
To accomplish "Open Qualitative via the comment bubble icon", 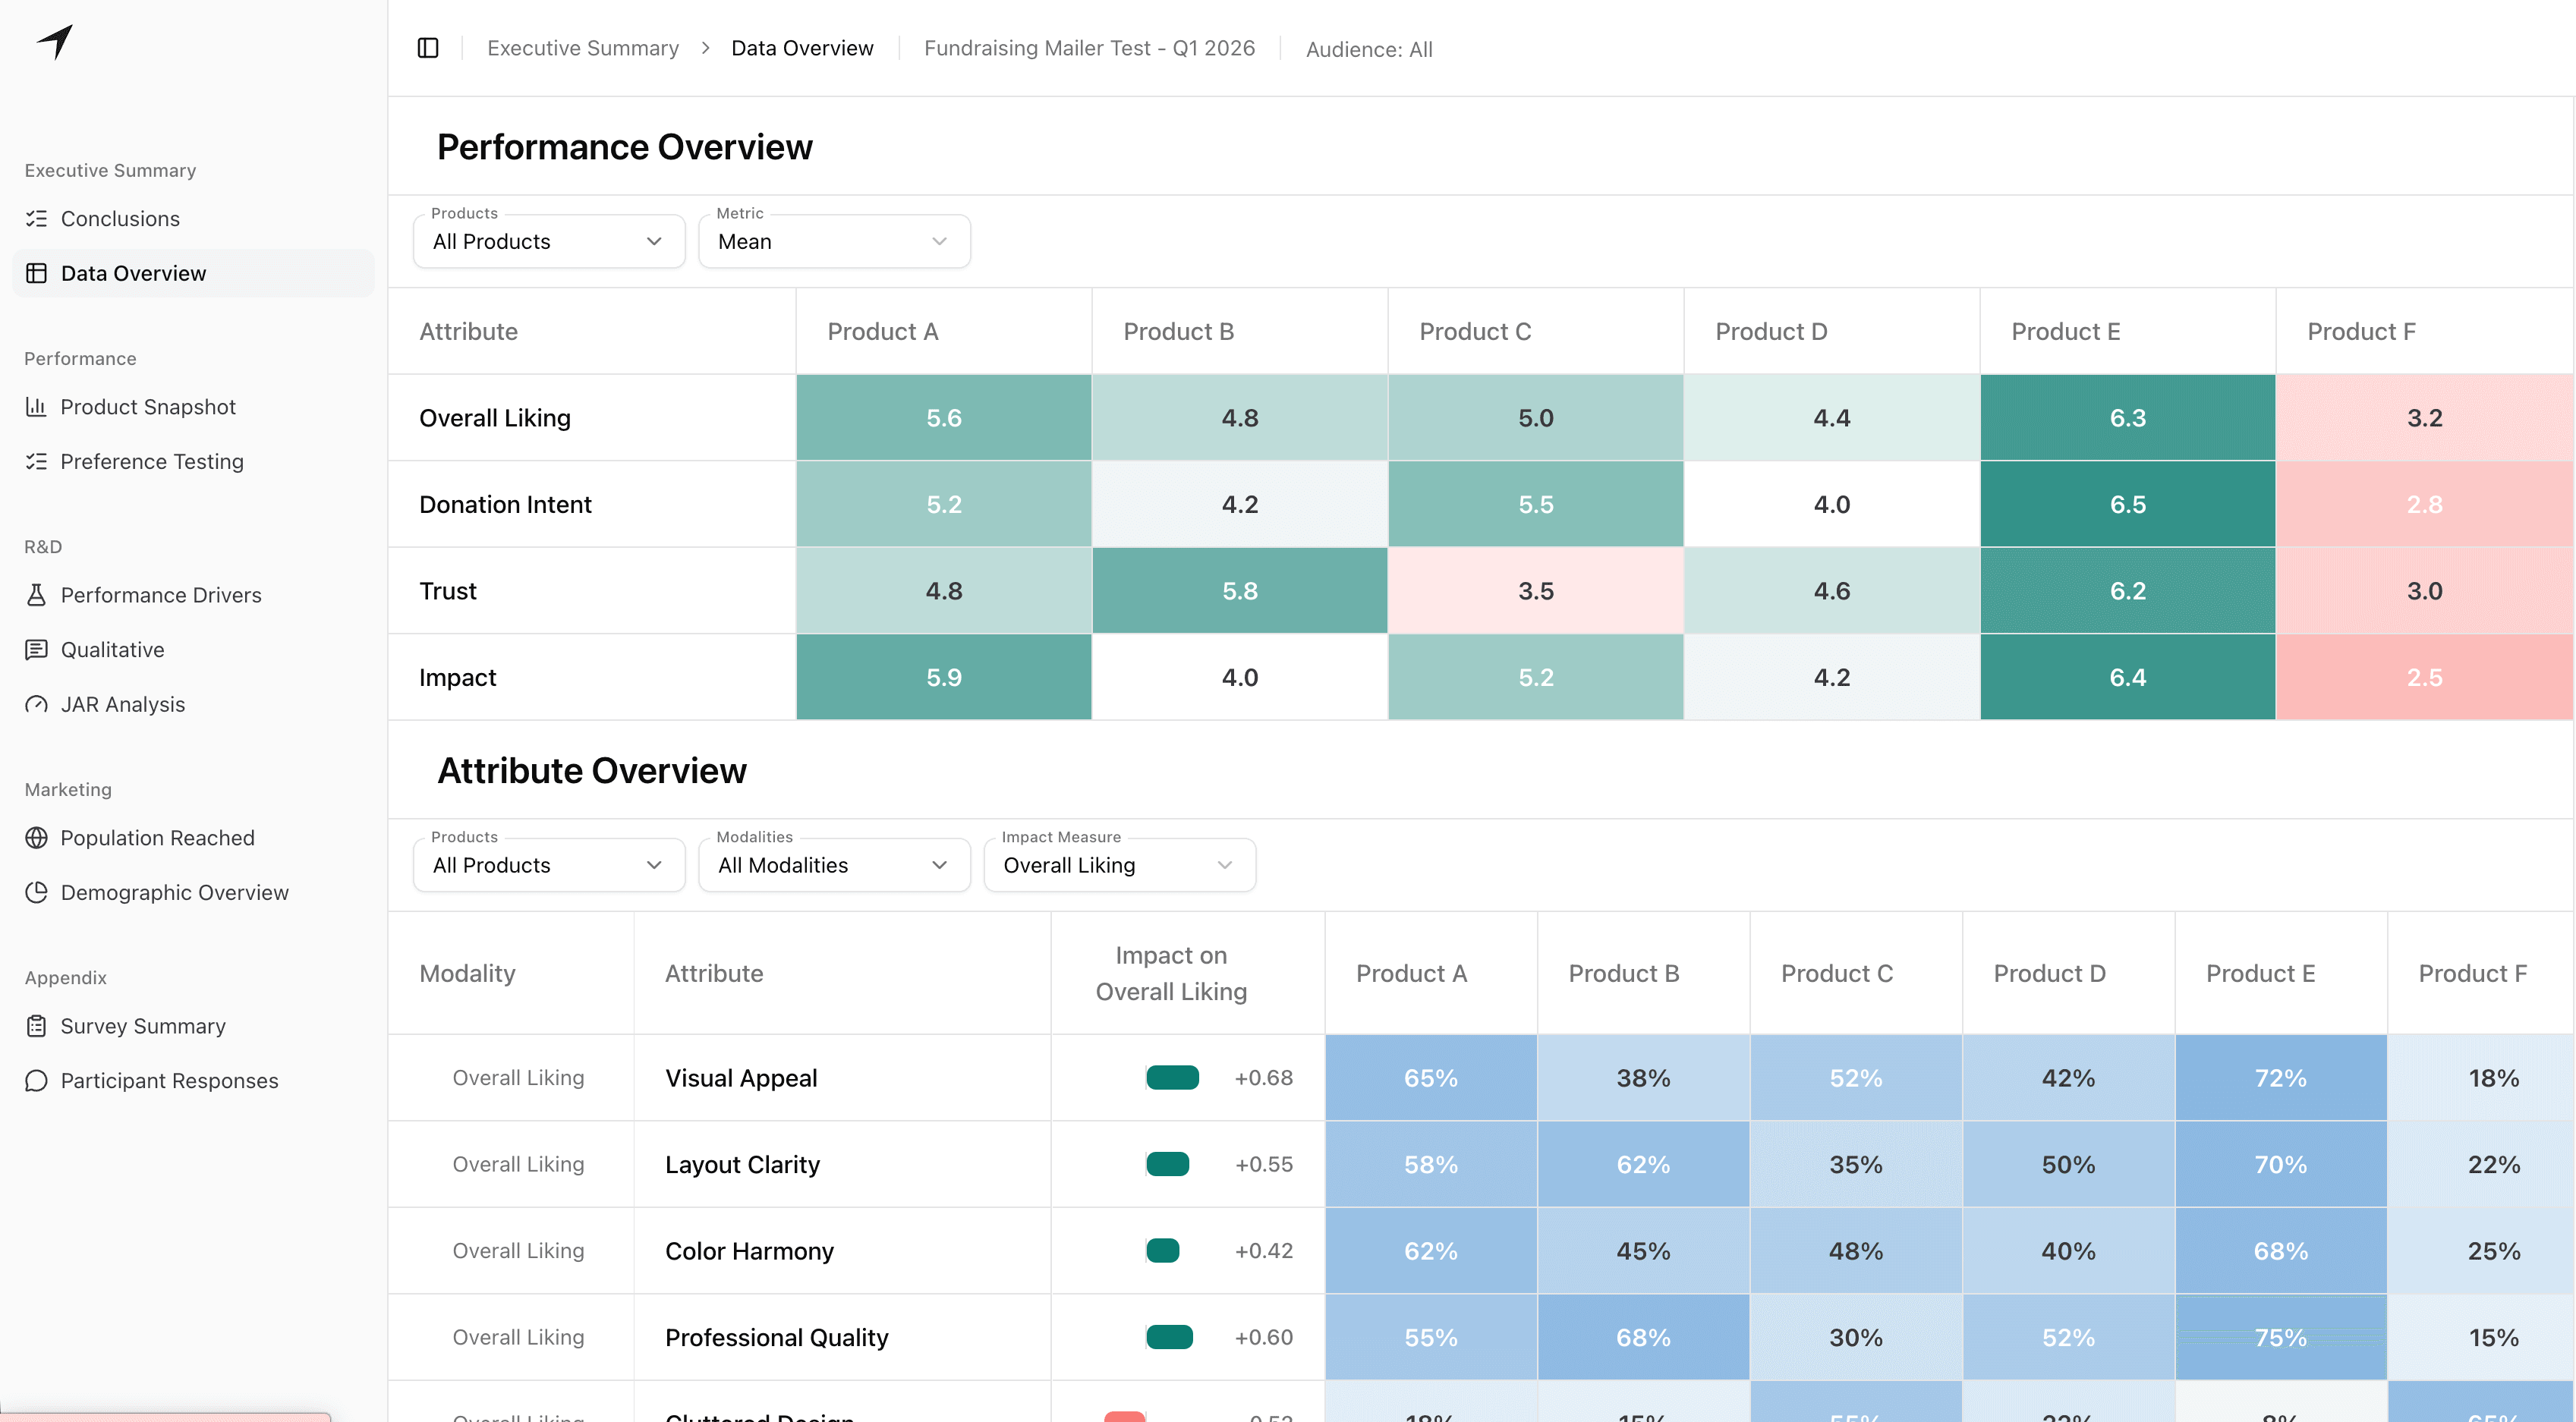I will tap(37, 649).
